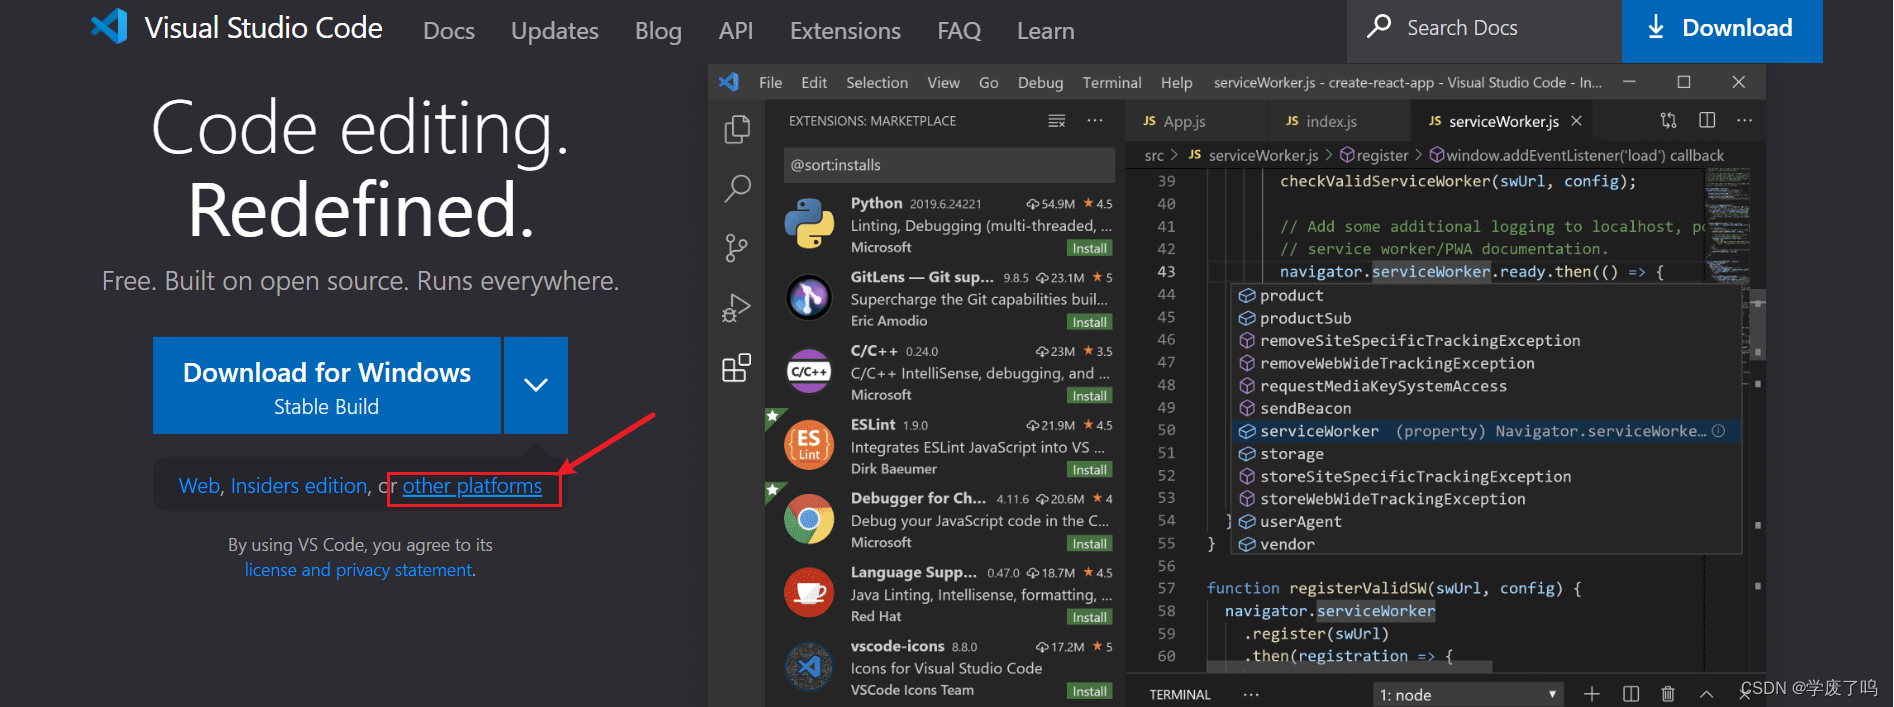Click Download for Windows Stable Build
Image resolution: width=1894 pixels, height=707 pixels.
[x=327, y=385]
